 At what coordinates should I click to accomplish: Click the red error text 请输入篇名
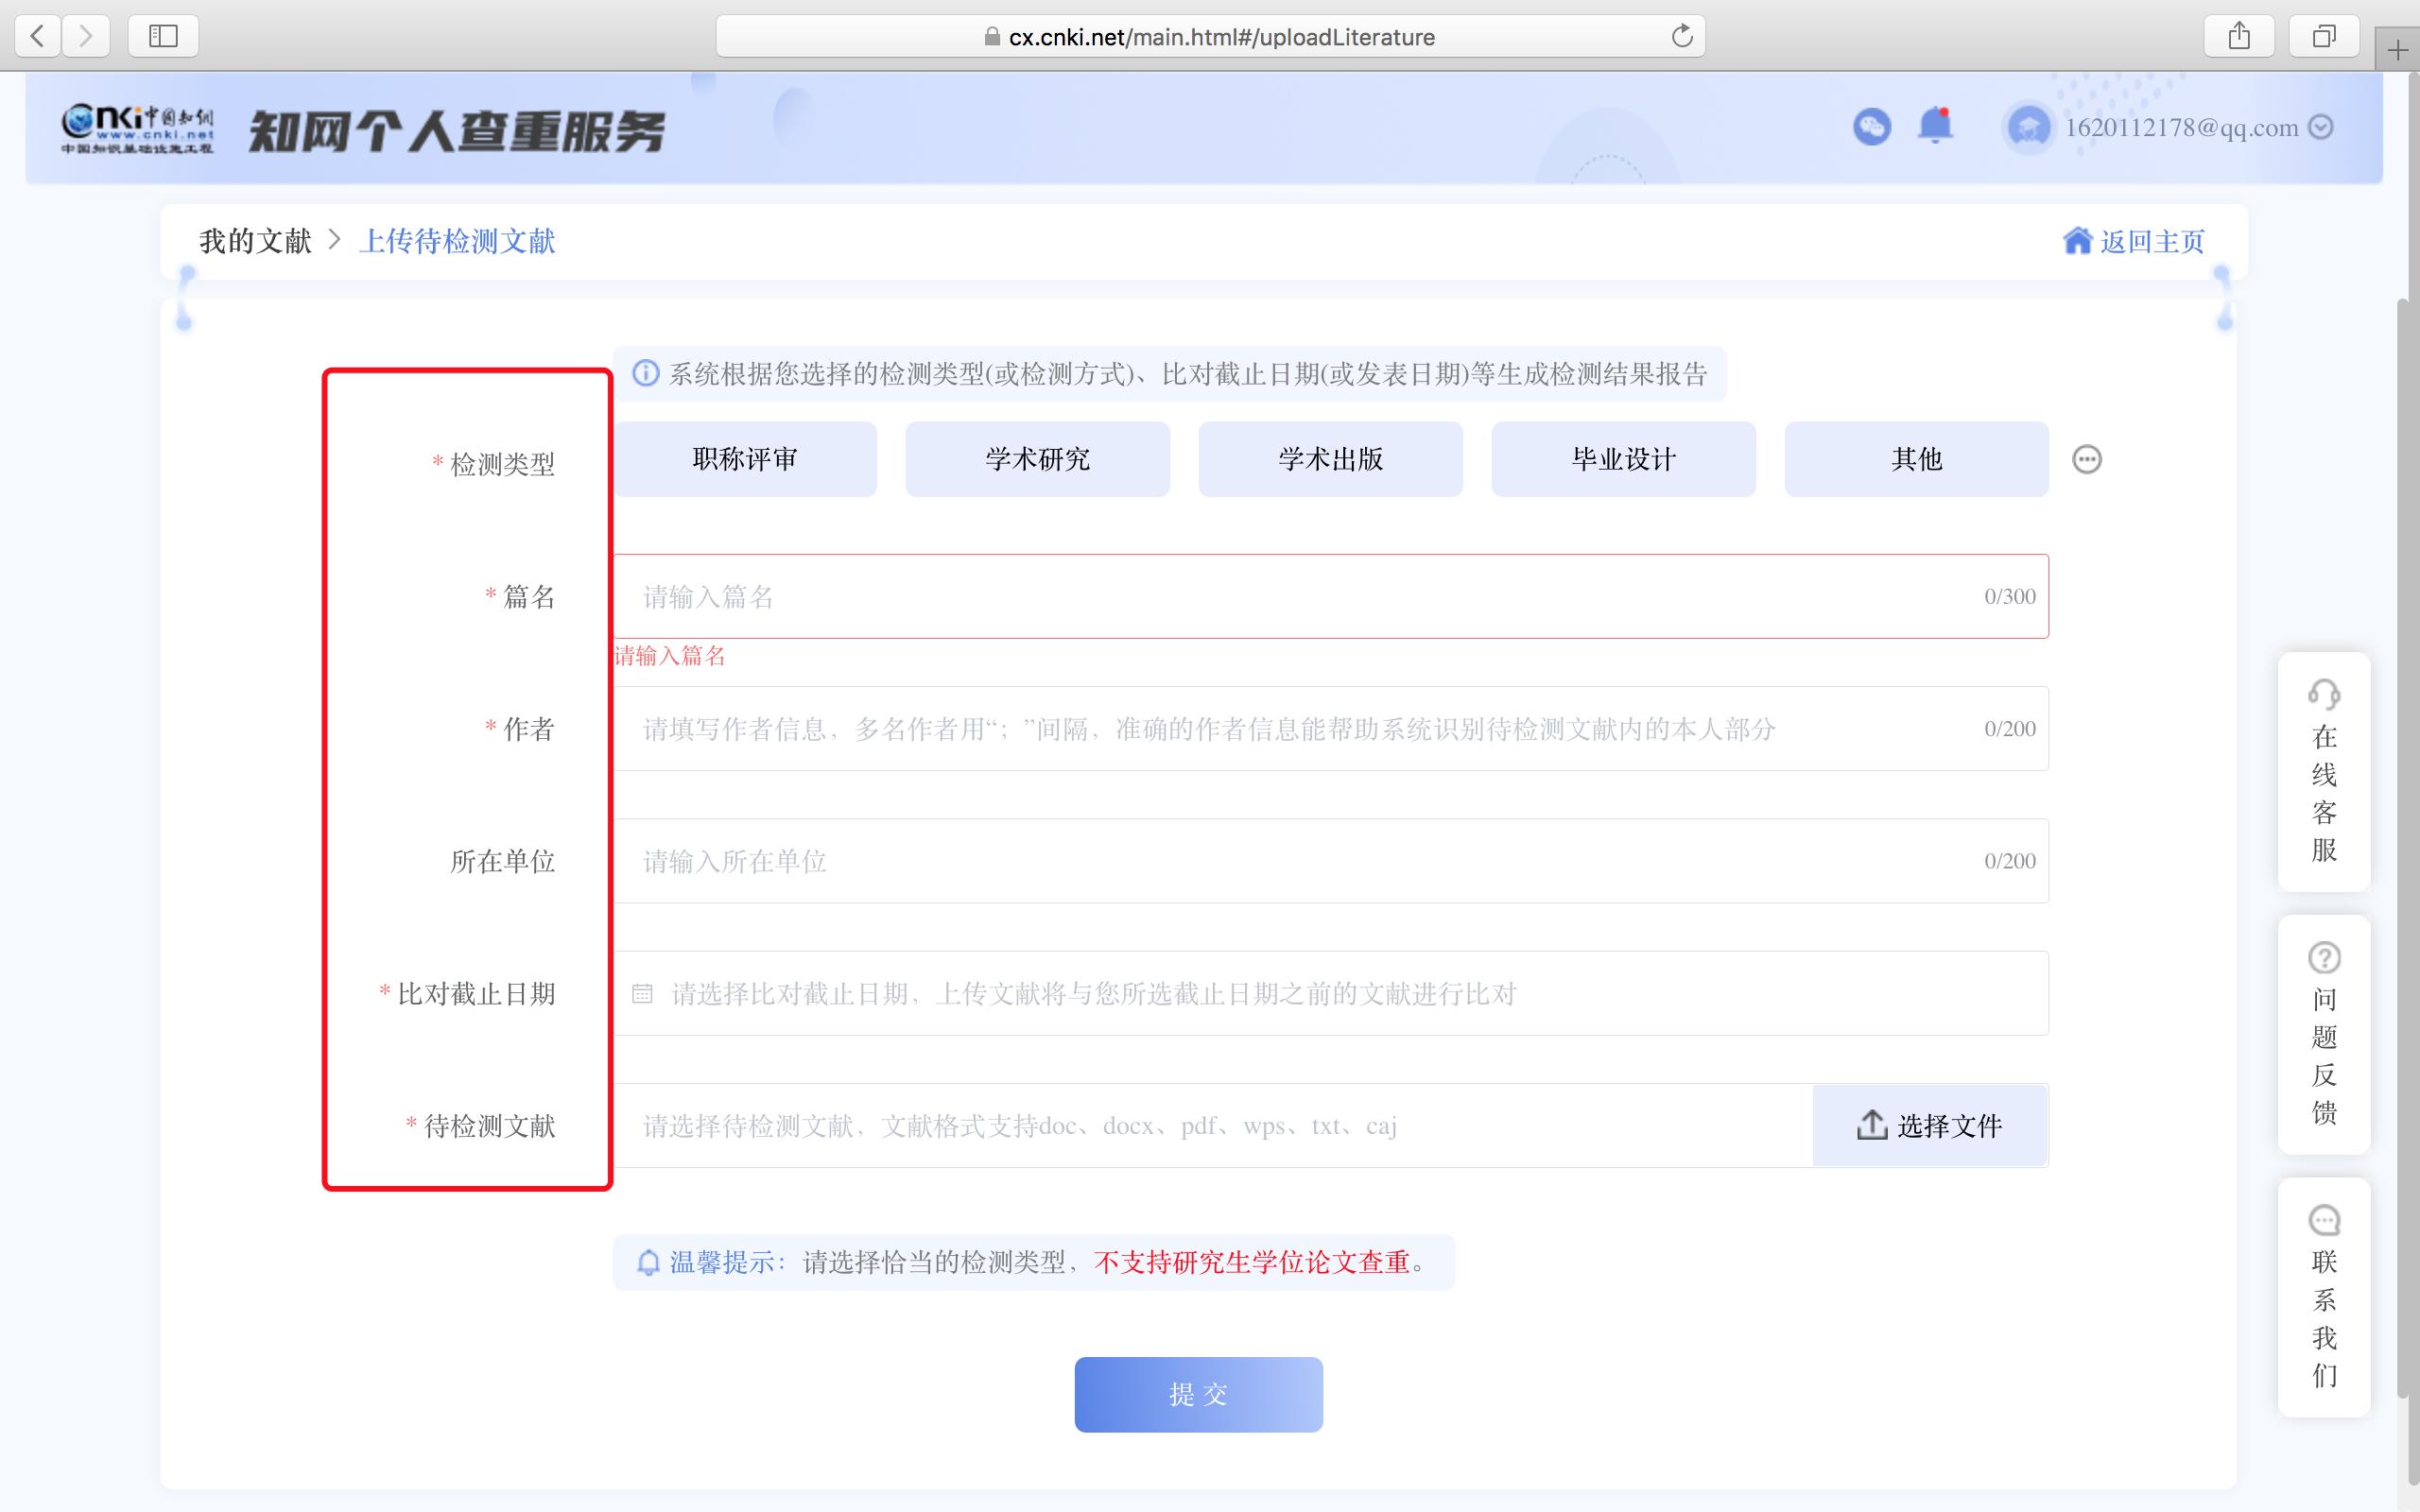click(x=670, y=656)
